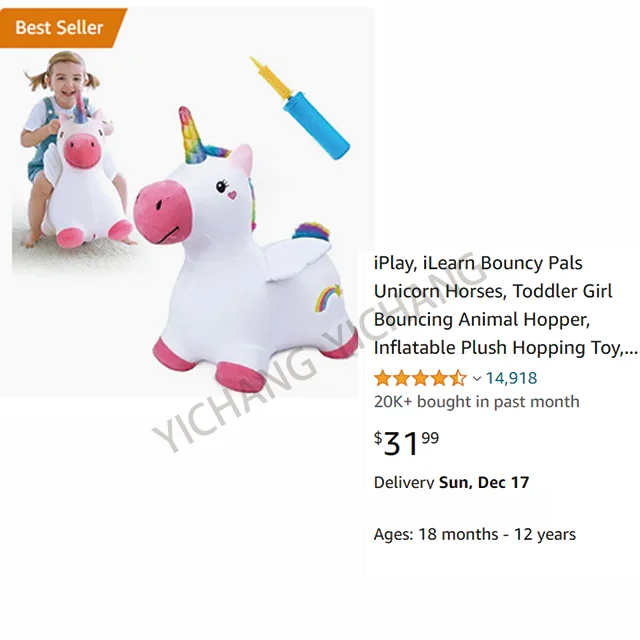Click the rainbow decal on unicorn's side
The image size is (640, 640).
point(328,297)
